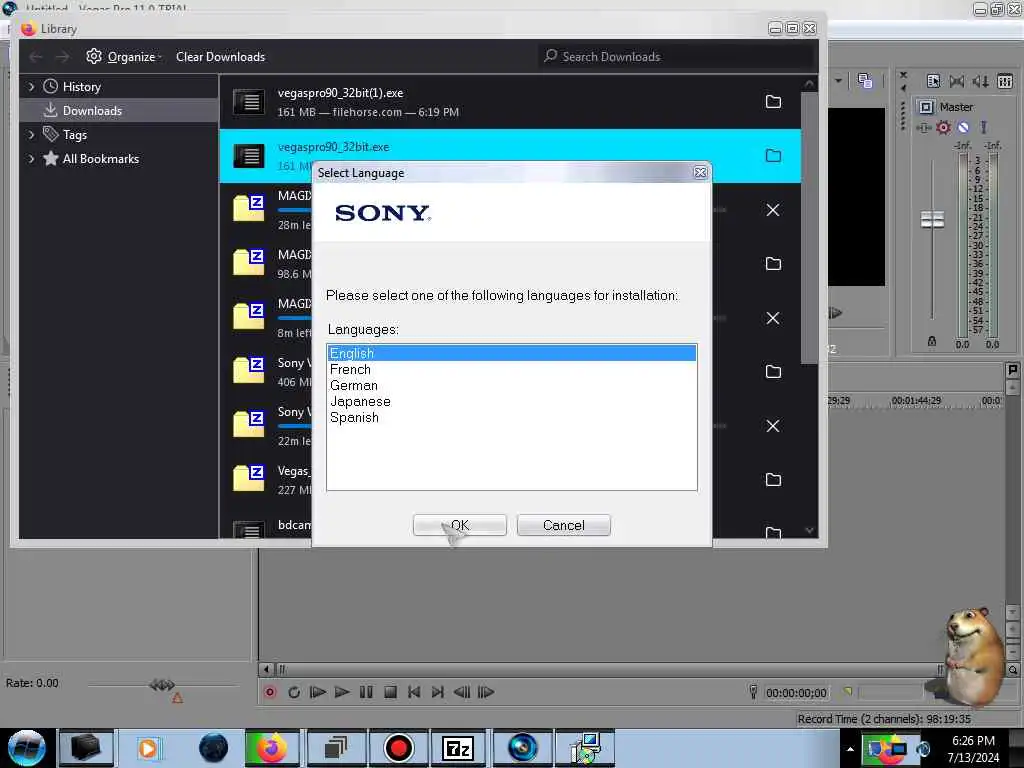Image resolution: width=1024 pixels, height=768 pixels.
Task: Click Cancel in the Select Language dialog
Action: 564,525
